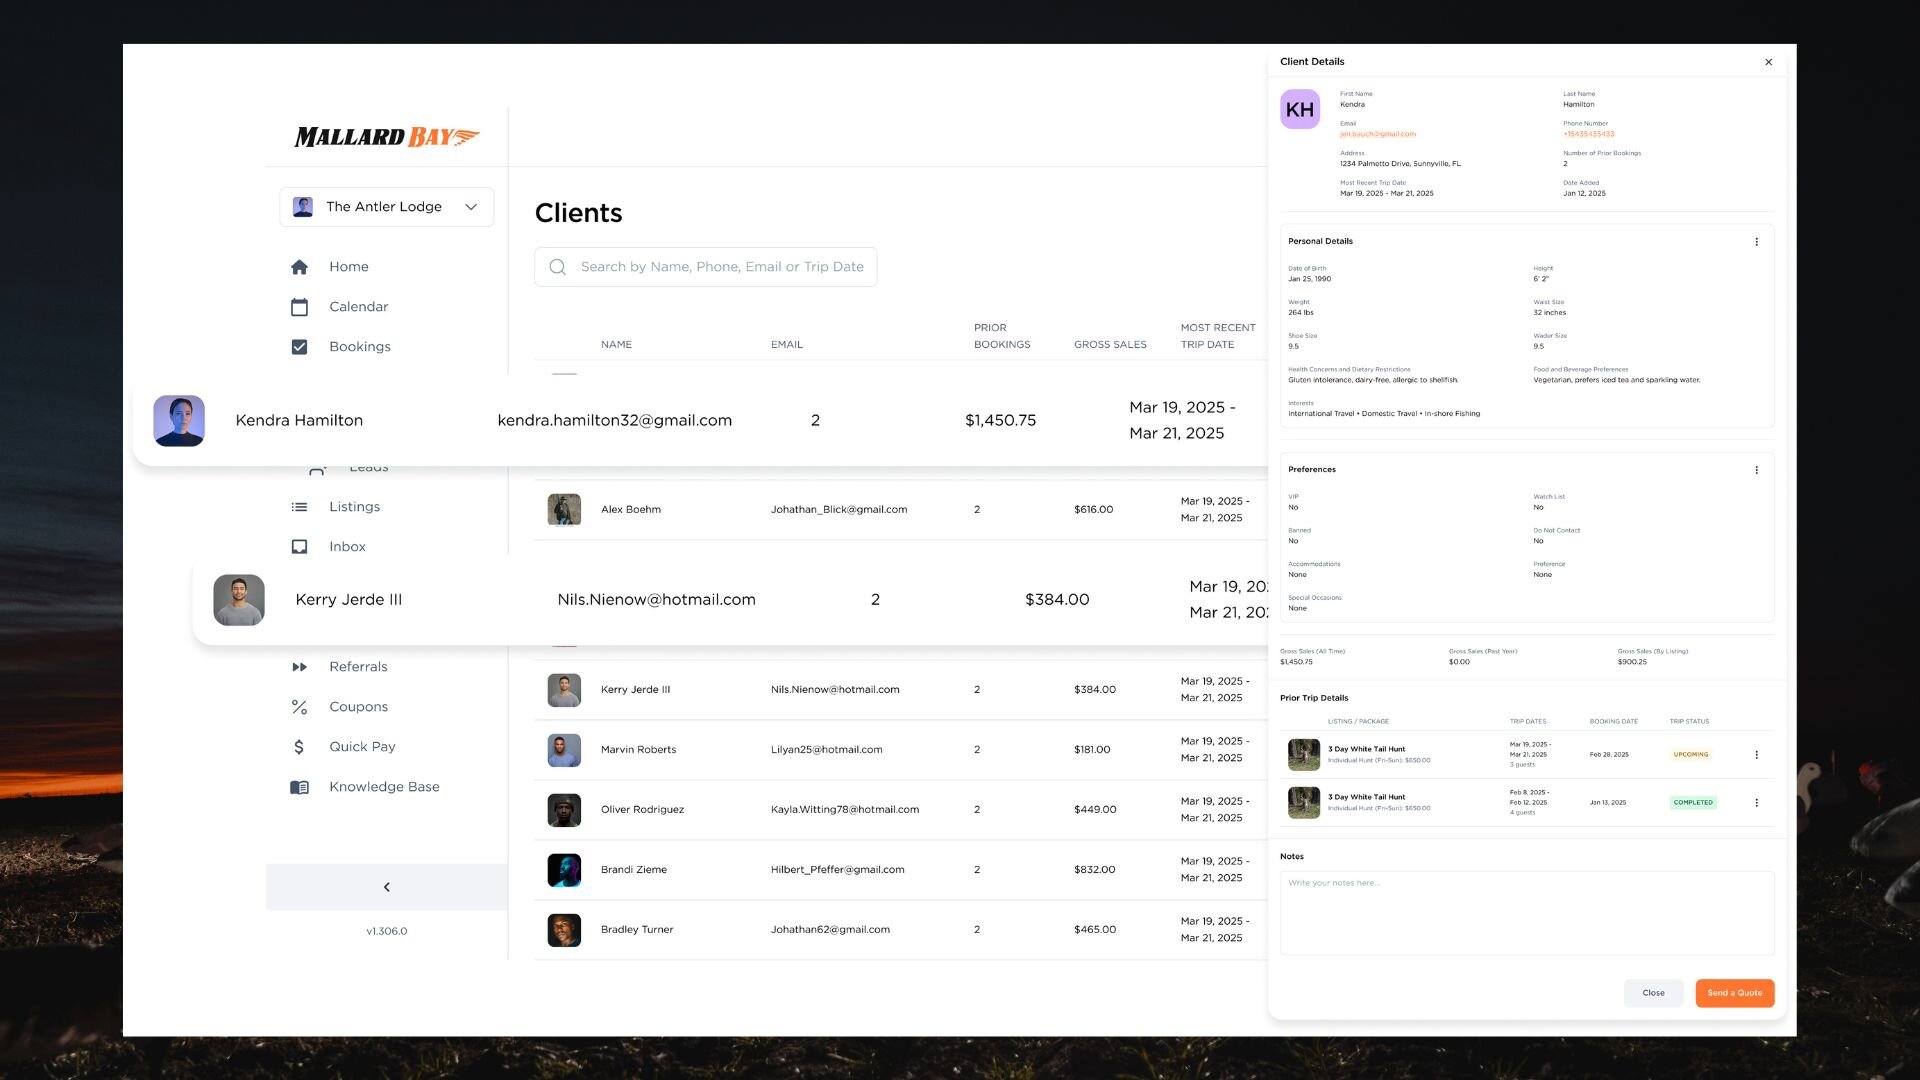Click the Notes text area
1920x1080 pixels.
point(1526,912)
